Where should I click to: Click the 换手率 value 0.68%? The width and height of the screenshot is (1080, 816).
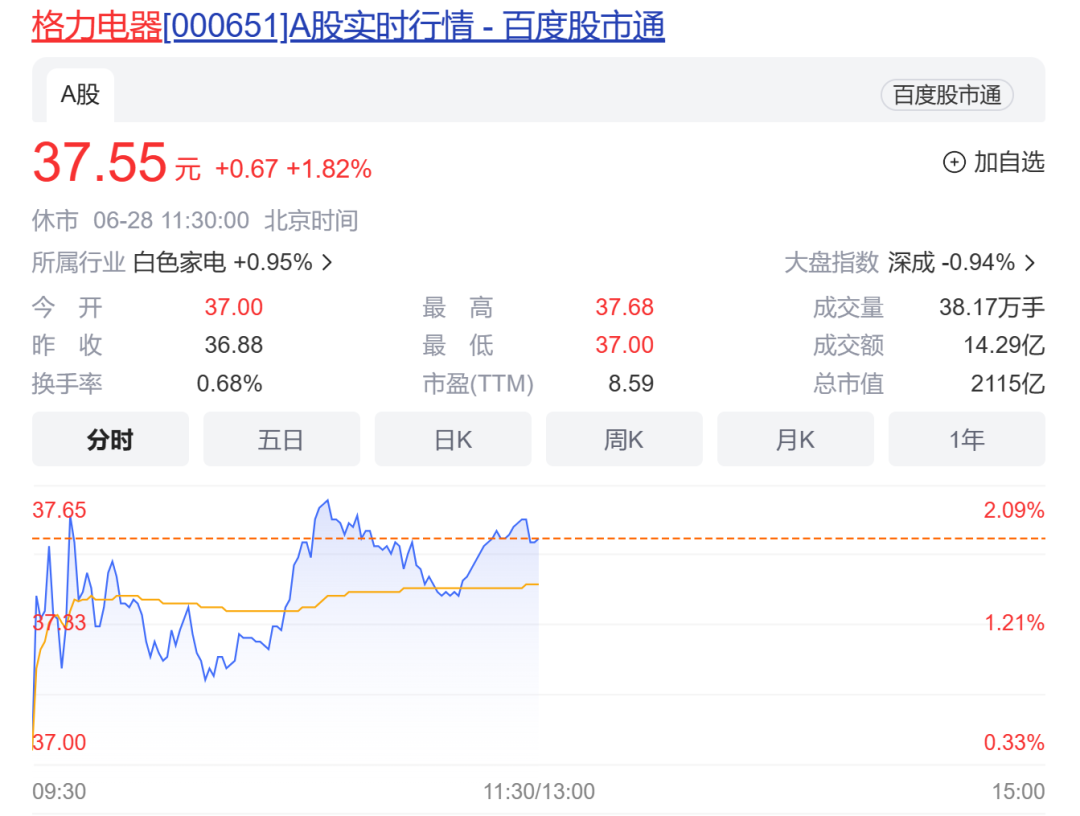(229, 384)
